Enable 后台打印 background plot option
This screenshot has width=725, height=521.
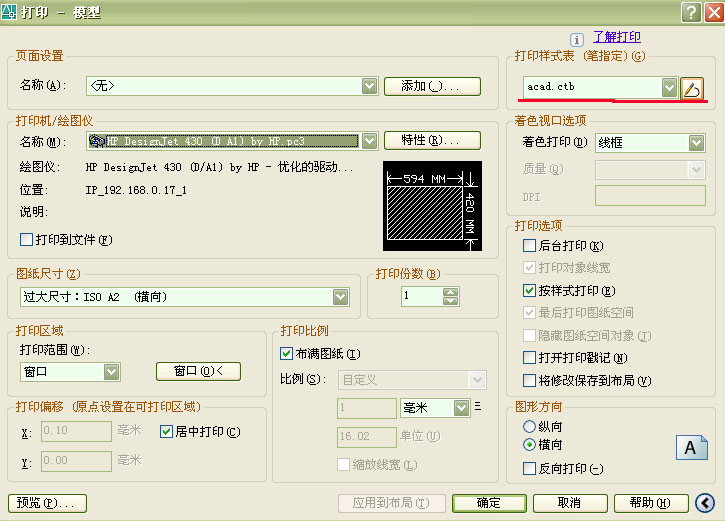point(529,245)
